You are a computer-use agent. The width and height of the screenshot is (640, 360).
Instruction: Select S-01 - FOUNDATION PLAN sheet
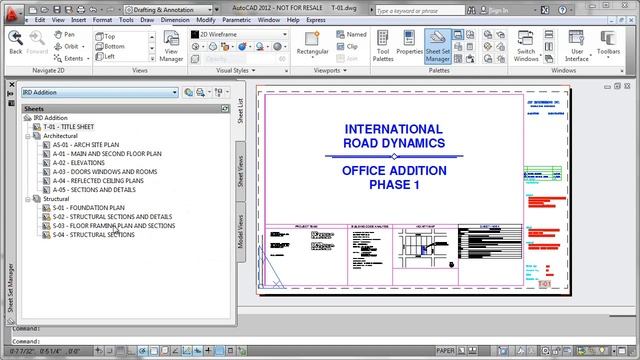[x=89, y=208]
